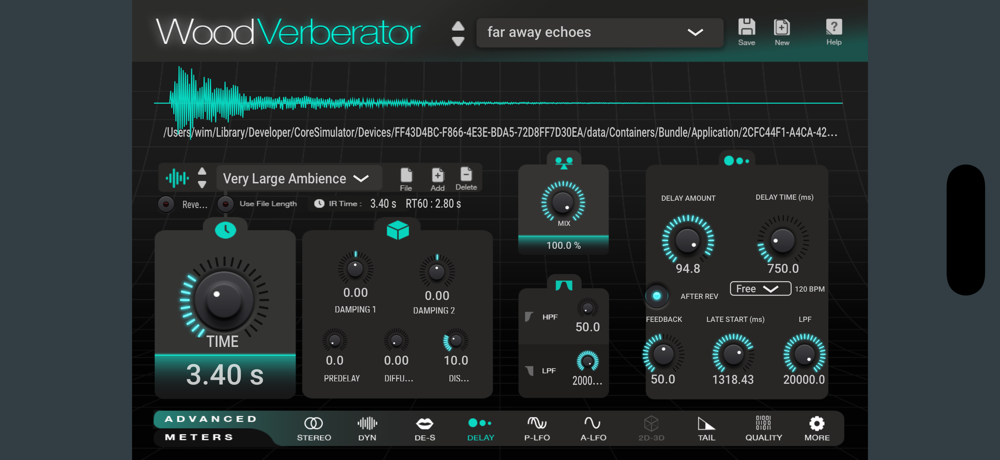Screen dimensions: 1000x460
Task: Toggle Use File Length option
Action: pos(225,204)
